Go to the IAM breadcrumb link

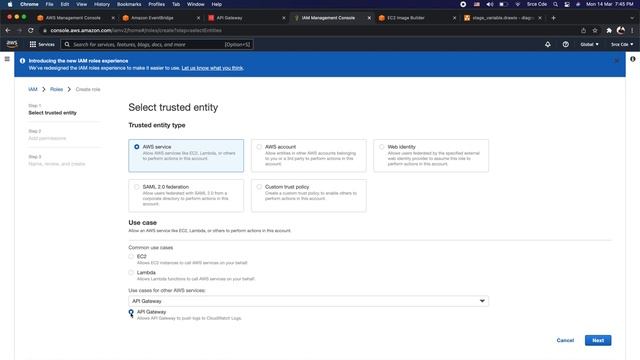coord(33,89)
